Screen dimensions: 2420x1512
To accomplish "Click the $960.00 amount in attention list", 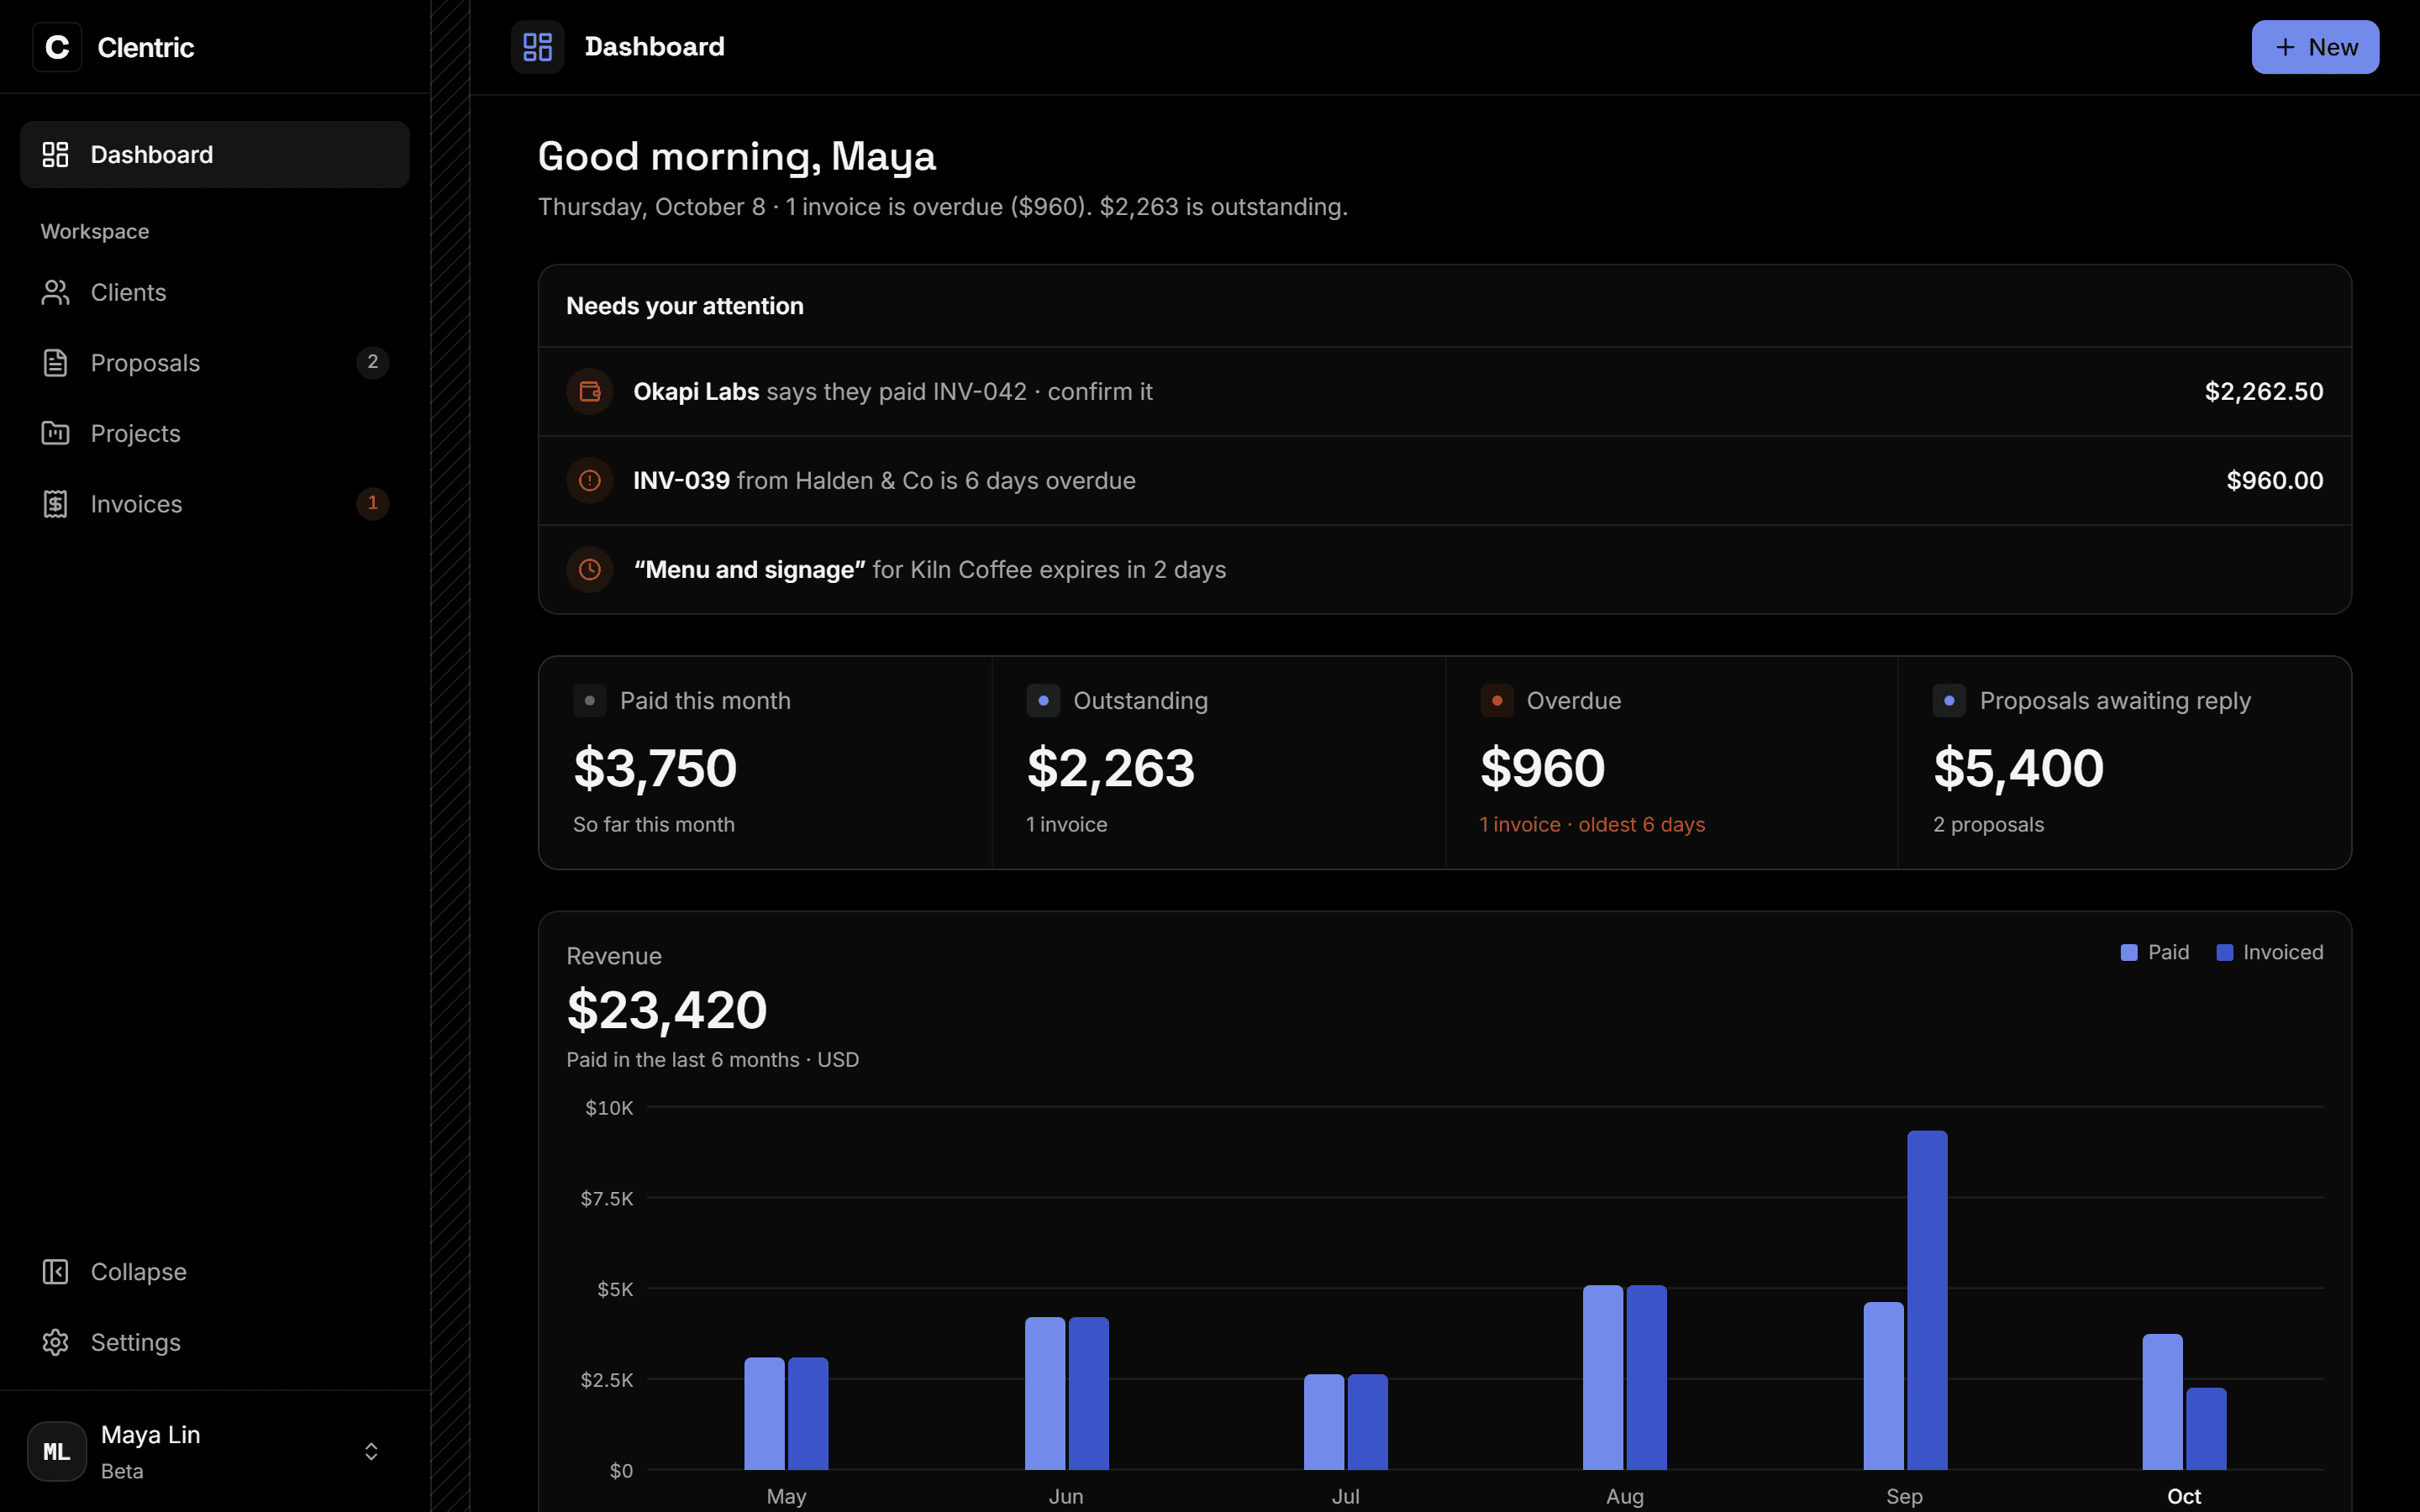I will pyautogui.click(x=2275, y=480).
